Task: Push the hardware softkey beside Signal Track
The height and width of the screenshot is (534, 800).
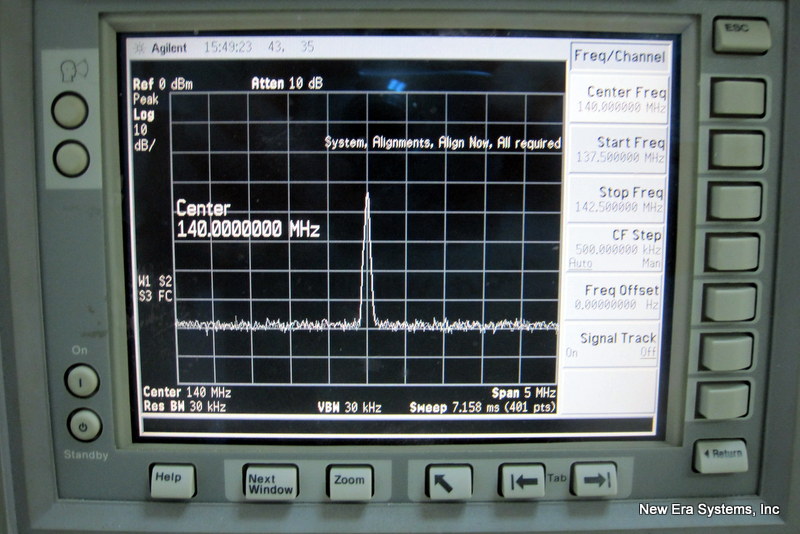Action: pos(727,351)
